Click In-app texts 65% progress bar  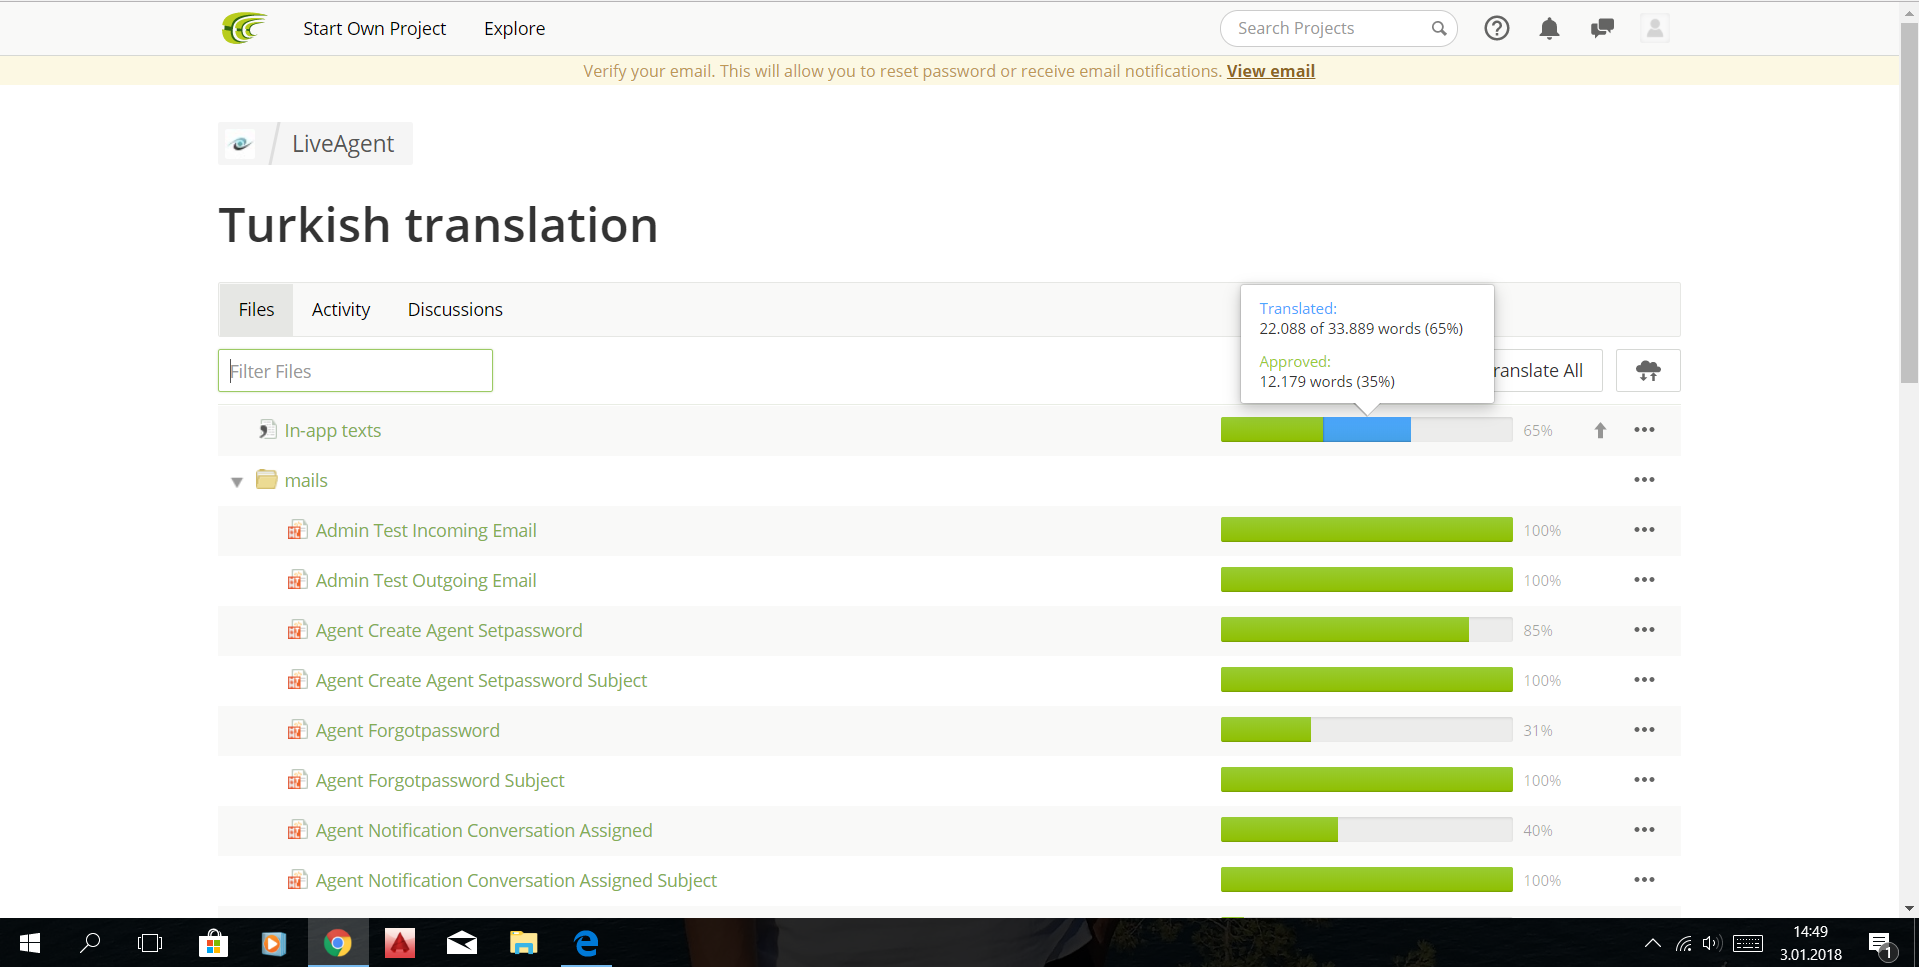[1366, 430]
